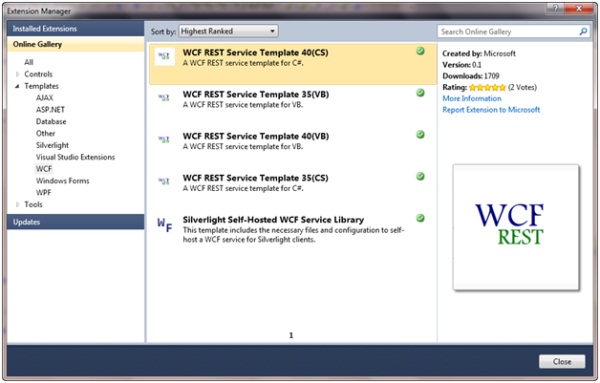Viewport: 600px width, 383px height.
Task: Click the WCF REST Template 40(CS) icon
Action: click(165, 57)
